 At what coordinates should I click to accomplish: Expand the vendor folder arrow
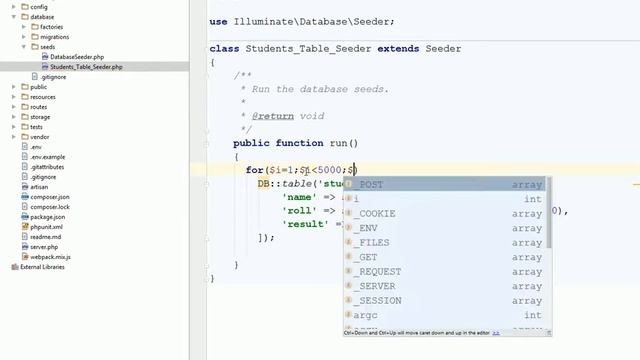(14, 137)
